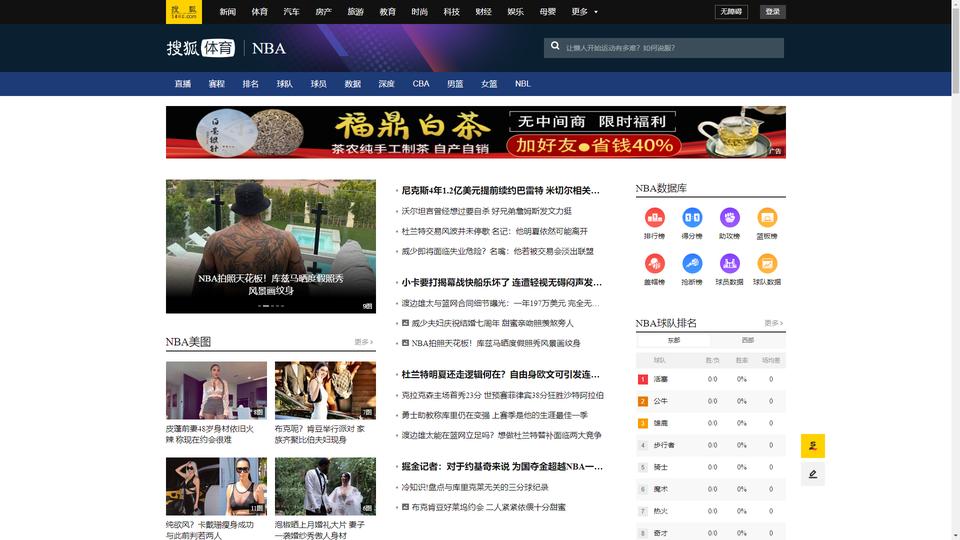Screen dimensions: 960x540
Task: Open 球员 in the blue nav bar
Action: (x=318, y=84)
